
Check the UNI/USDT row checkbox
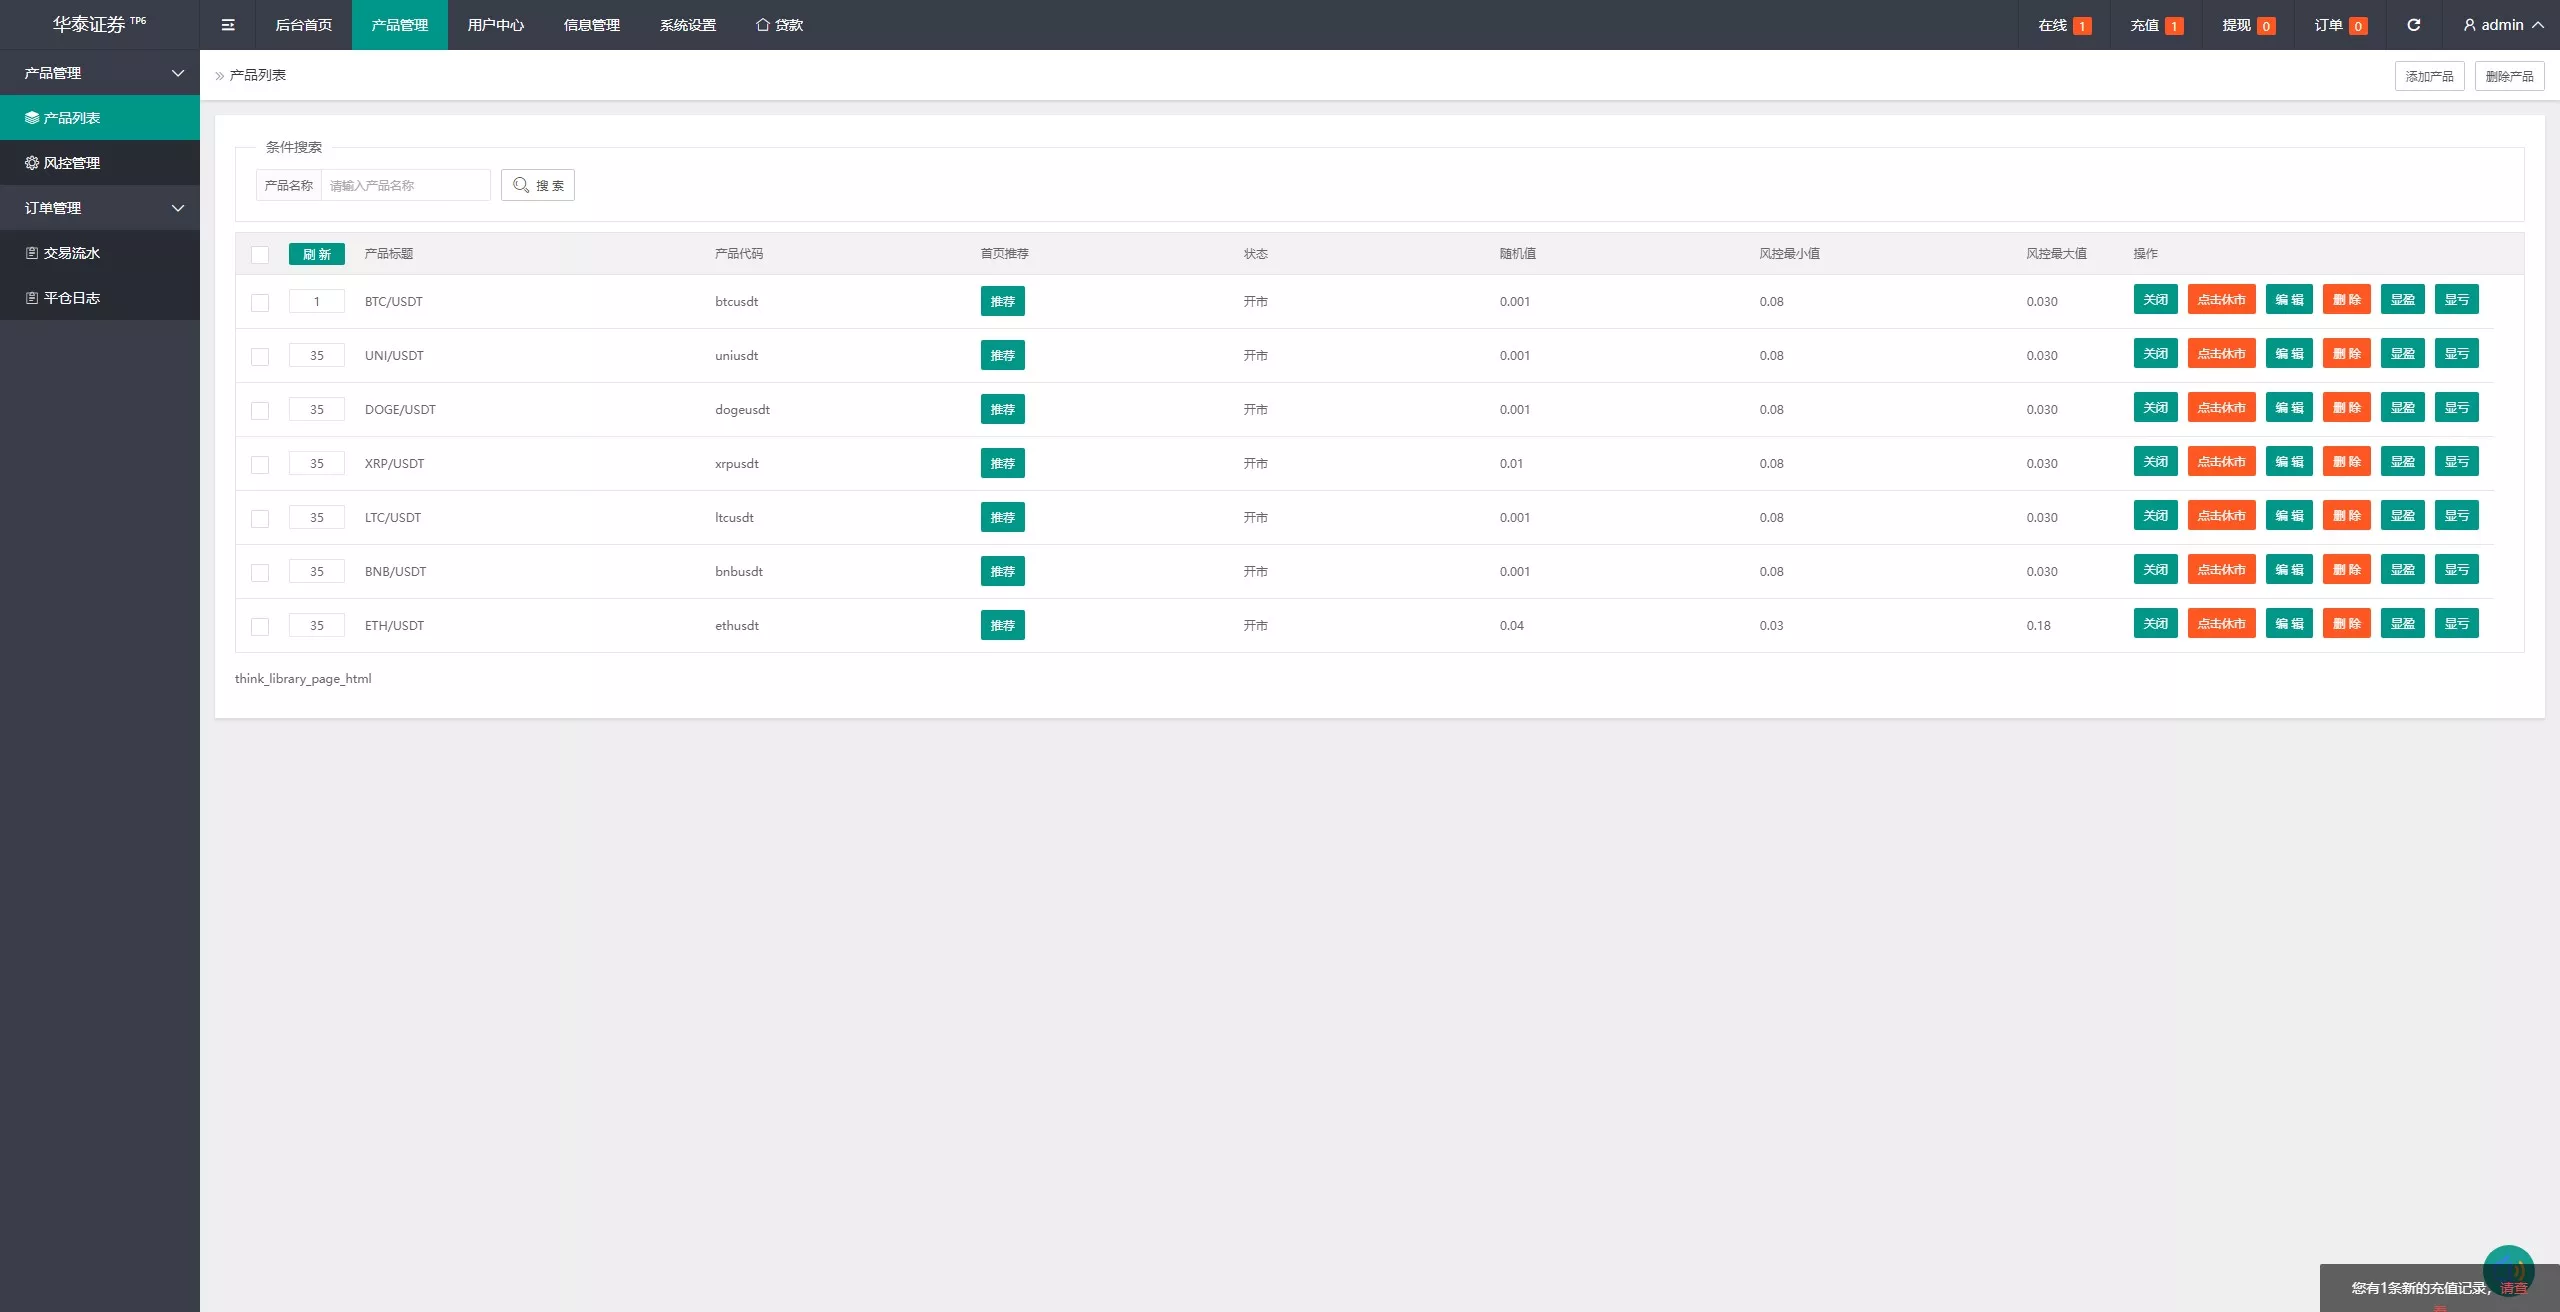tap(260, 356)
